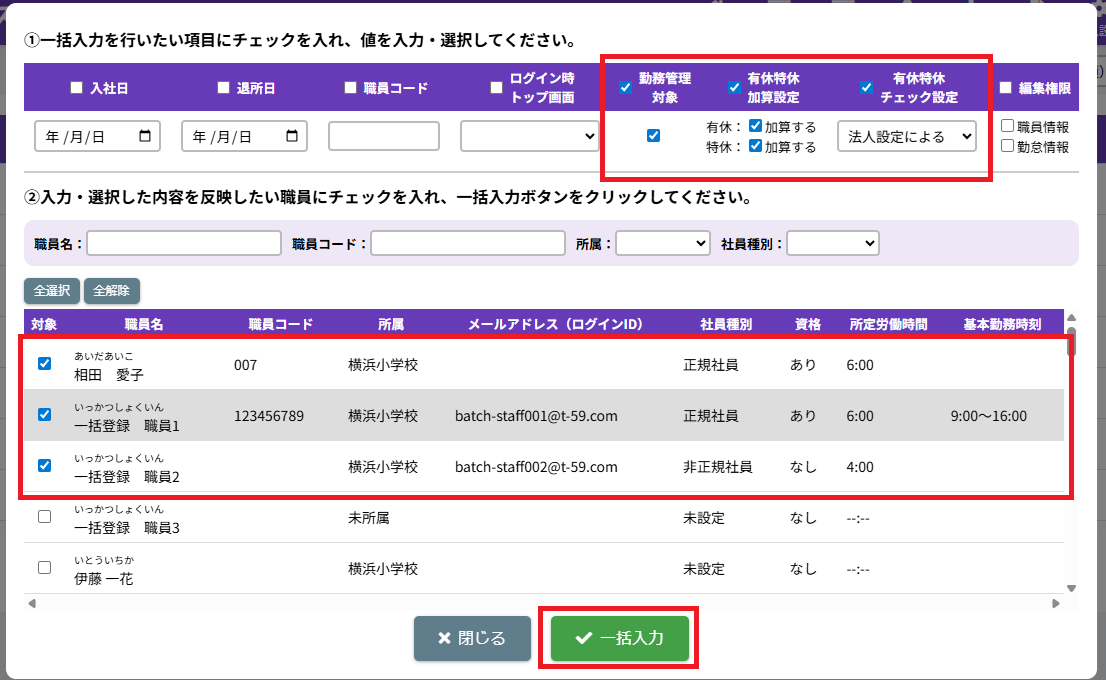
Task: Expand the 所属 filter dropdown
Action: point(663,243)
